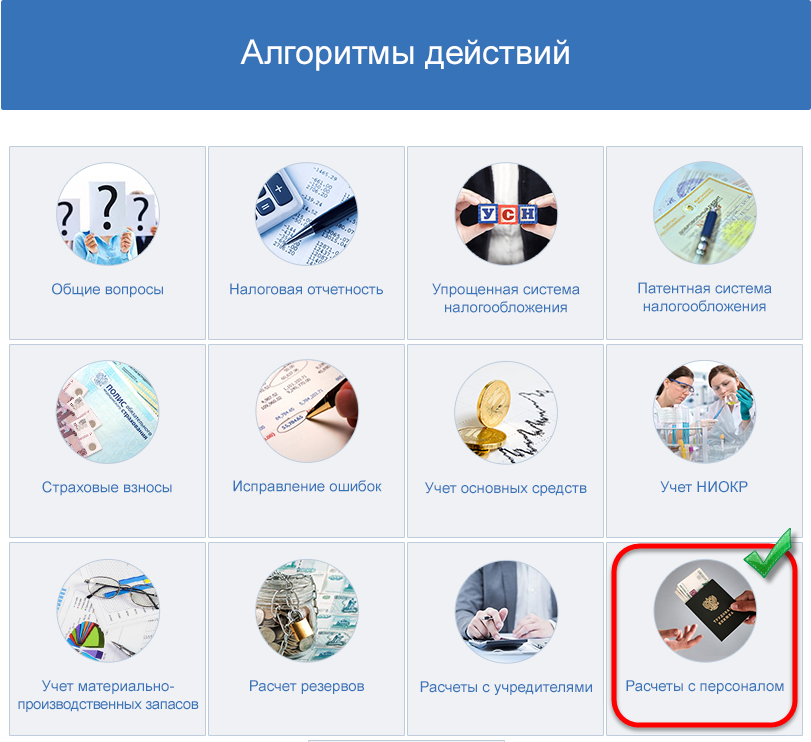This screenshot has width=811, height=742.
Task: Open Учет основных средств link
Action: [506, 488]
